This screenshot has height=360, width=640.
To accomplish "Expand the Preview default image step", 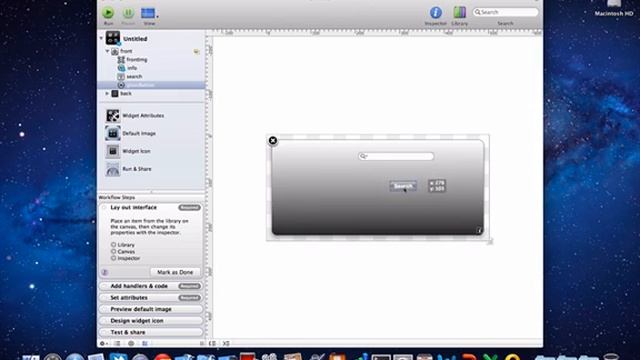I will point(151,309).
